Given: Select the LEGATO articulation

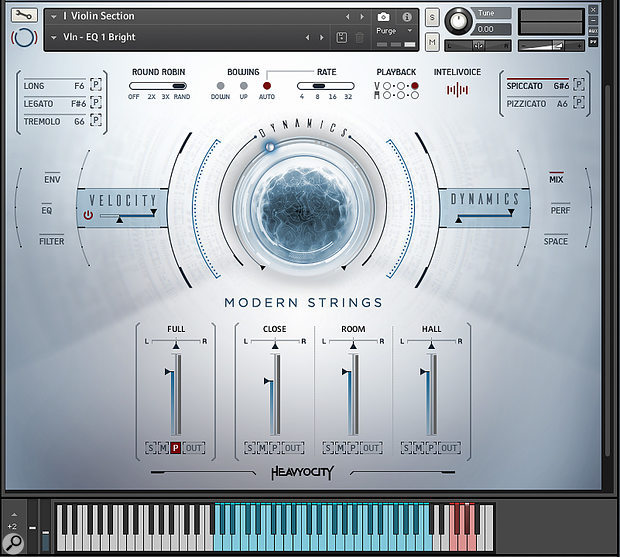Looking at the screenshot, I should (54, 104).
